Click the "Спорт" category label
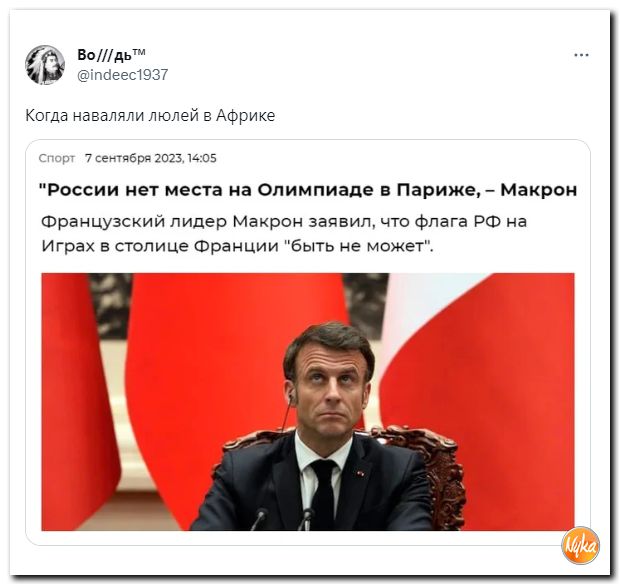Image resolution: width=621 pixels, height=586 pixels. coord(57,158)
